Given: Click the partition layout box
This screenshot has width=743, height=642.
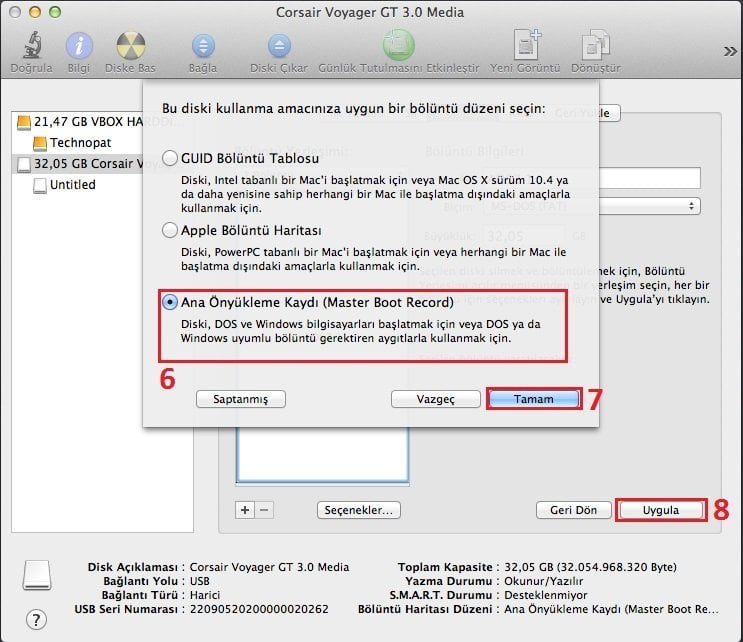Looking at the screenshot, I should 322,455.
